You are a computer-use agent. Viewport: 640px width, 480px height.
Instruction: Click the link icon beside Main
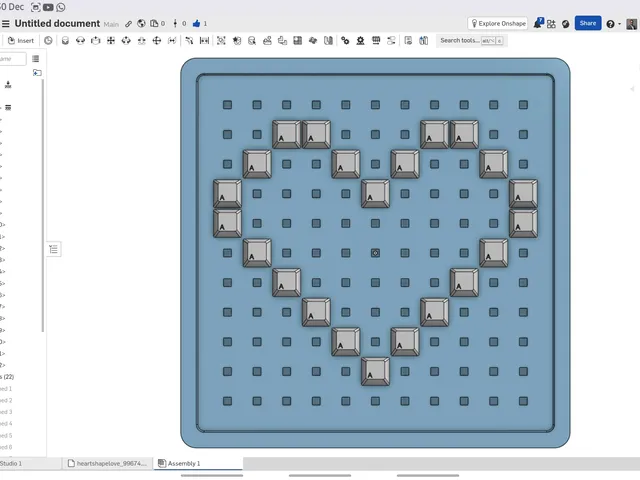pos(129,24)
